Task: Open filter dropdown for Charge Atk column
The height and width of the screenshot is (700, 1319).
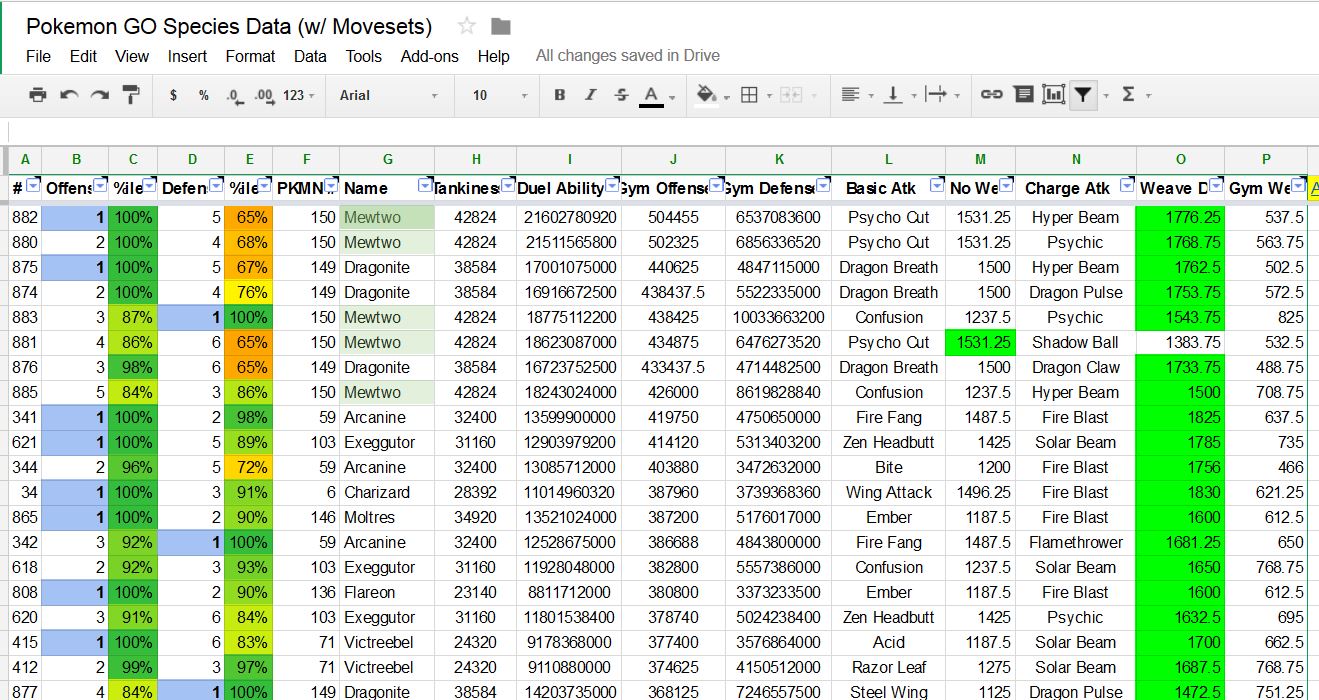Action: pyautogui.click(x=1127, y=187)
